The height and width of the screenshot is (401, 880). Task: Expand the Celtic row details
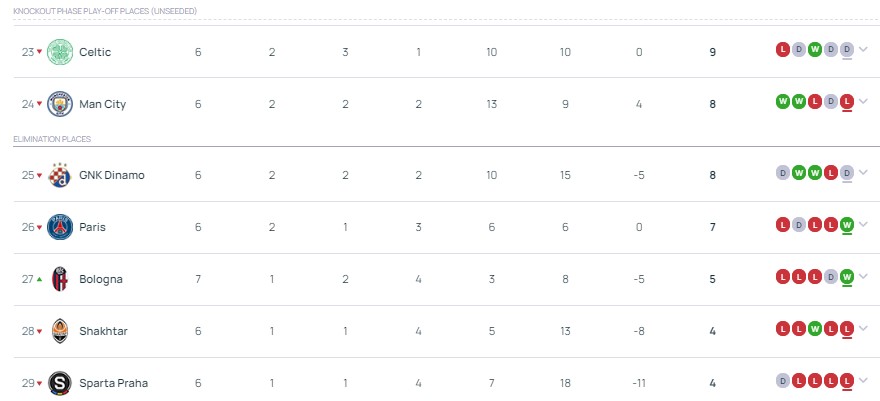pos(863,49)
